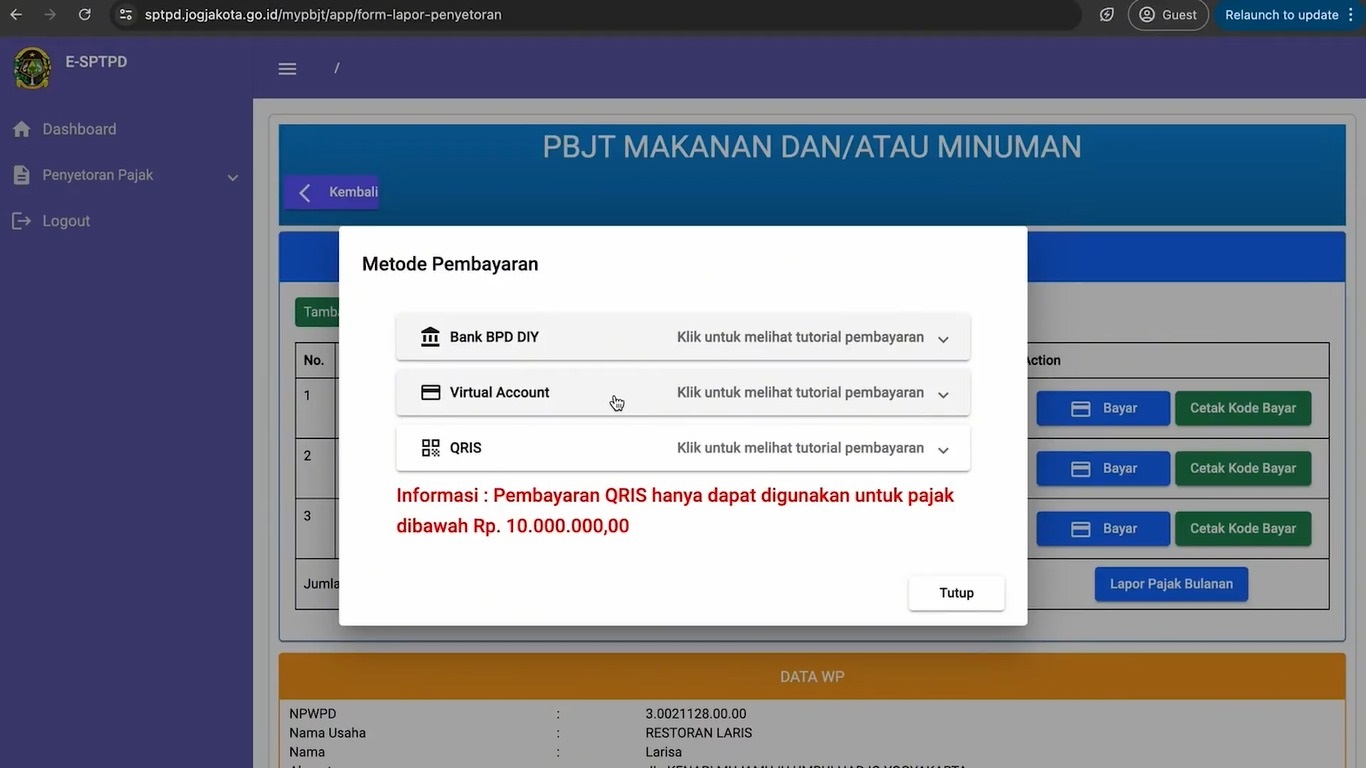
Task: Open the Guest profile button
Action: tap(1168, 15)
